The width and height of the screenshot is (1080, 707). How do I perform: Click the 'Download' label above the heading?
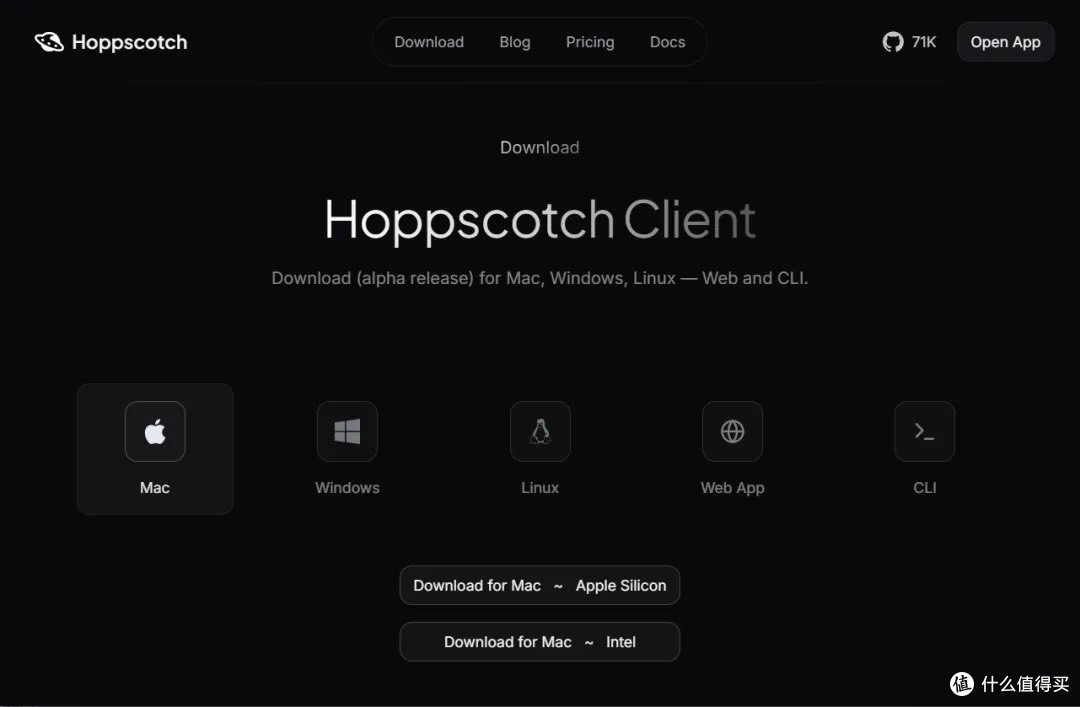tap(539, 147)
